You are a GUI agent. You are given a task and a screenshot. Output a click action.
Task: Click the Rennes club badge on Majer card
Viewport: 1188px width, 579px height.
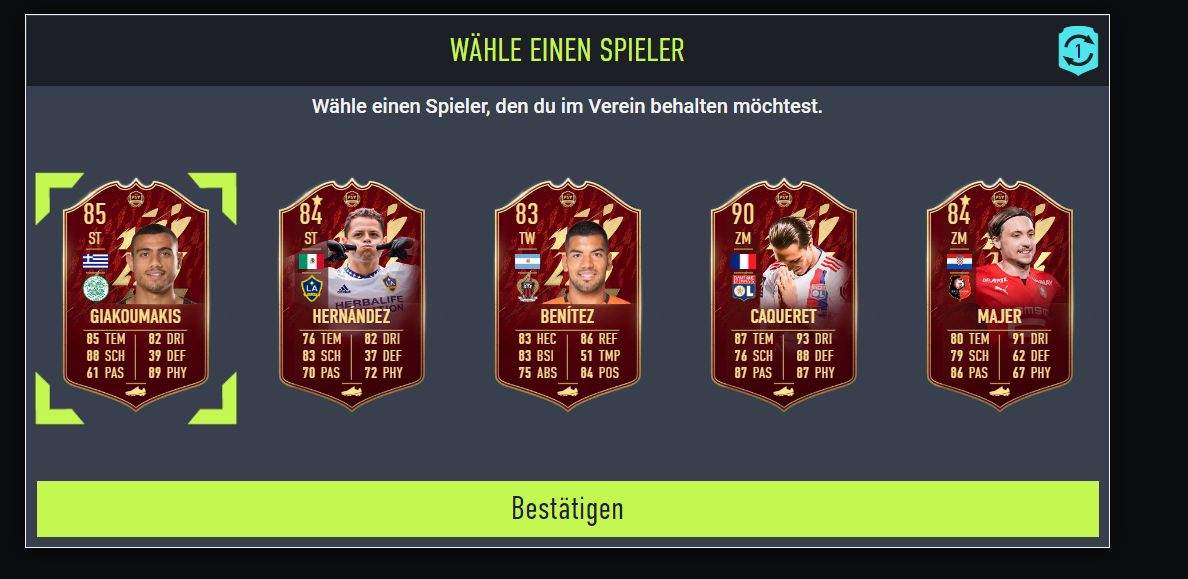click(x=959, y=288)
